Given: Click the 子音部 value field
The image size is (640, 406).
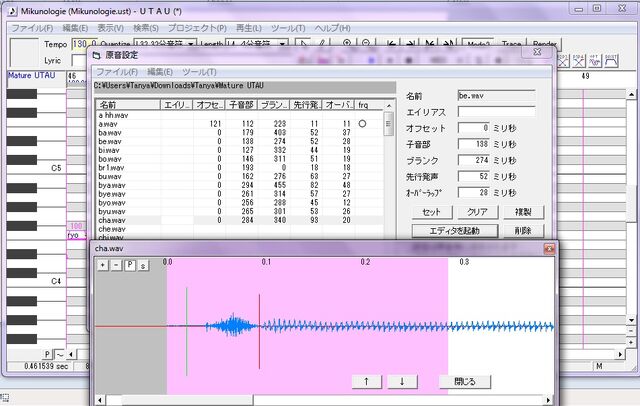Looking at the screenshot, I should point(473,144).
